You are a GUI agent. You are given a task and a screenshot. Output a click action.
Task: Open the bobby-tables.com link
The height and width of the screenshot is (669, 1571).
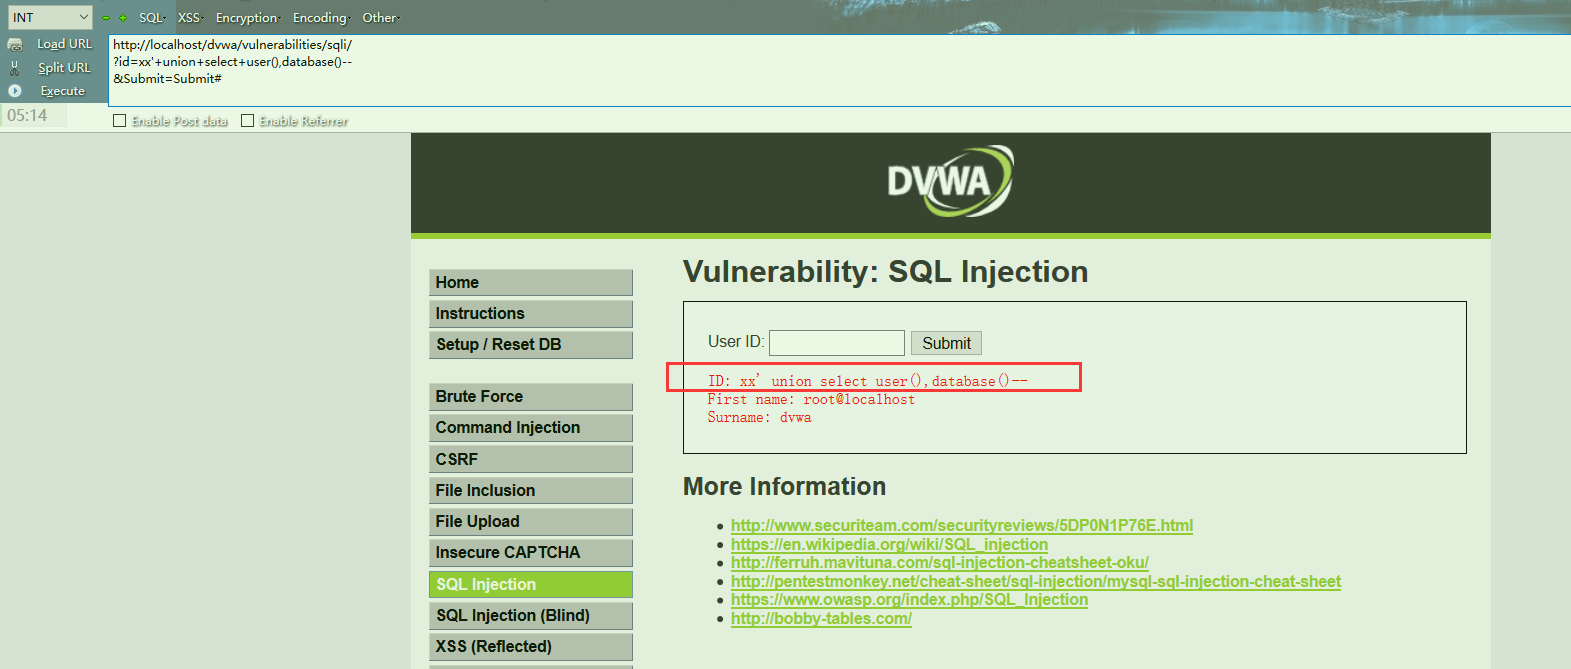click(x=821, y=618)
